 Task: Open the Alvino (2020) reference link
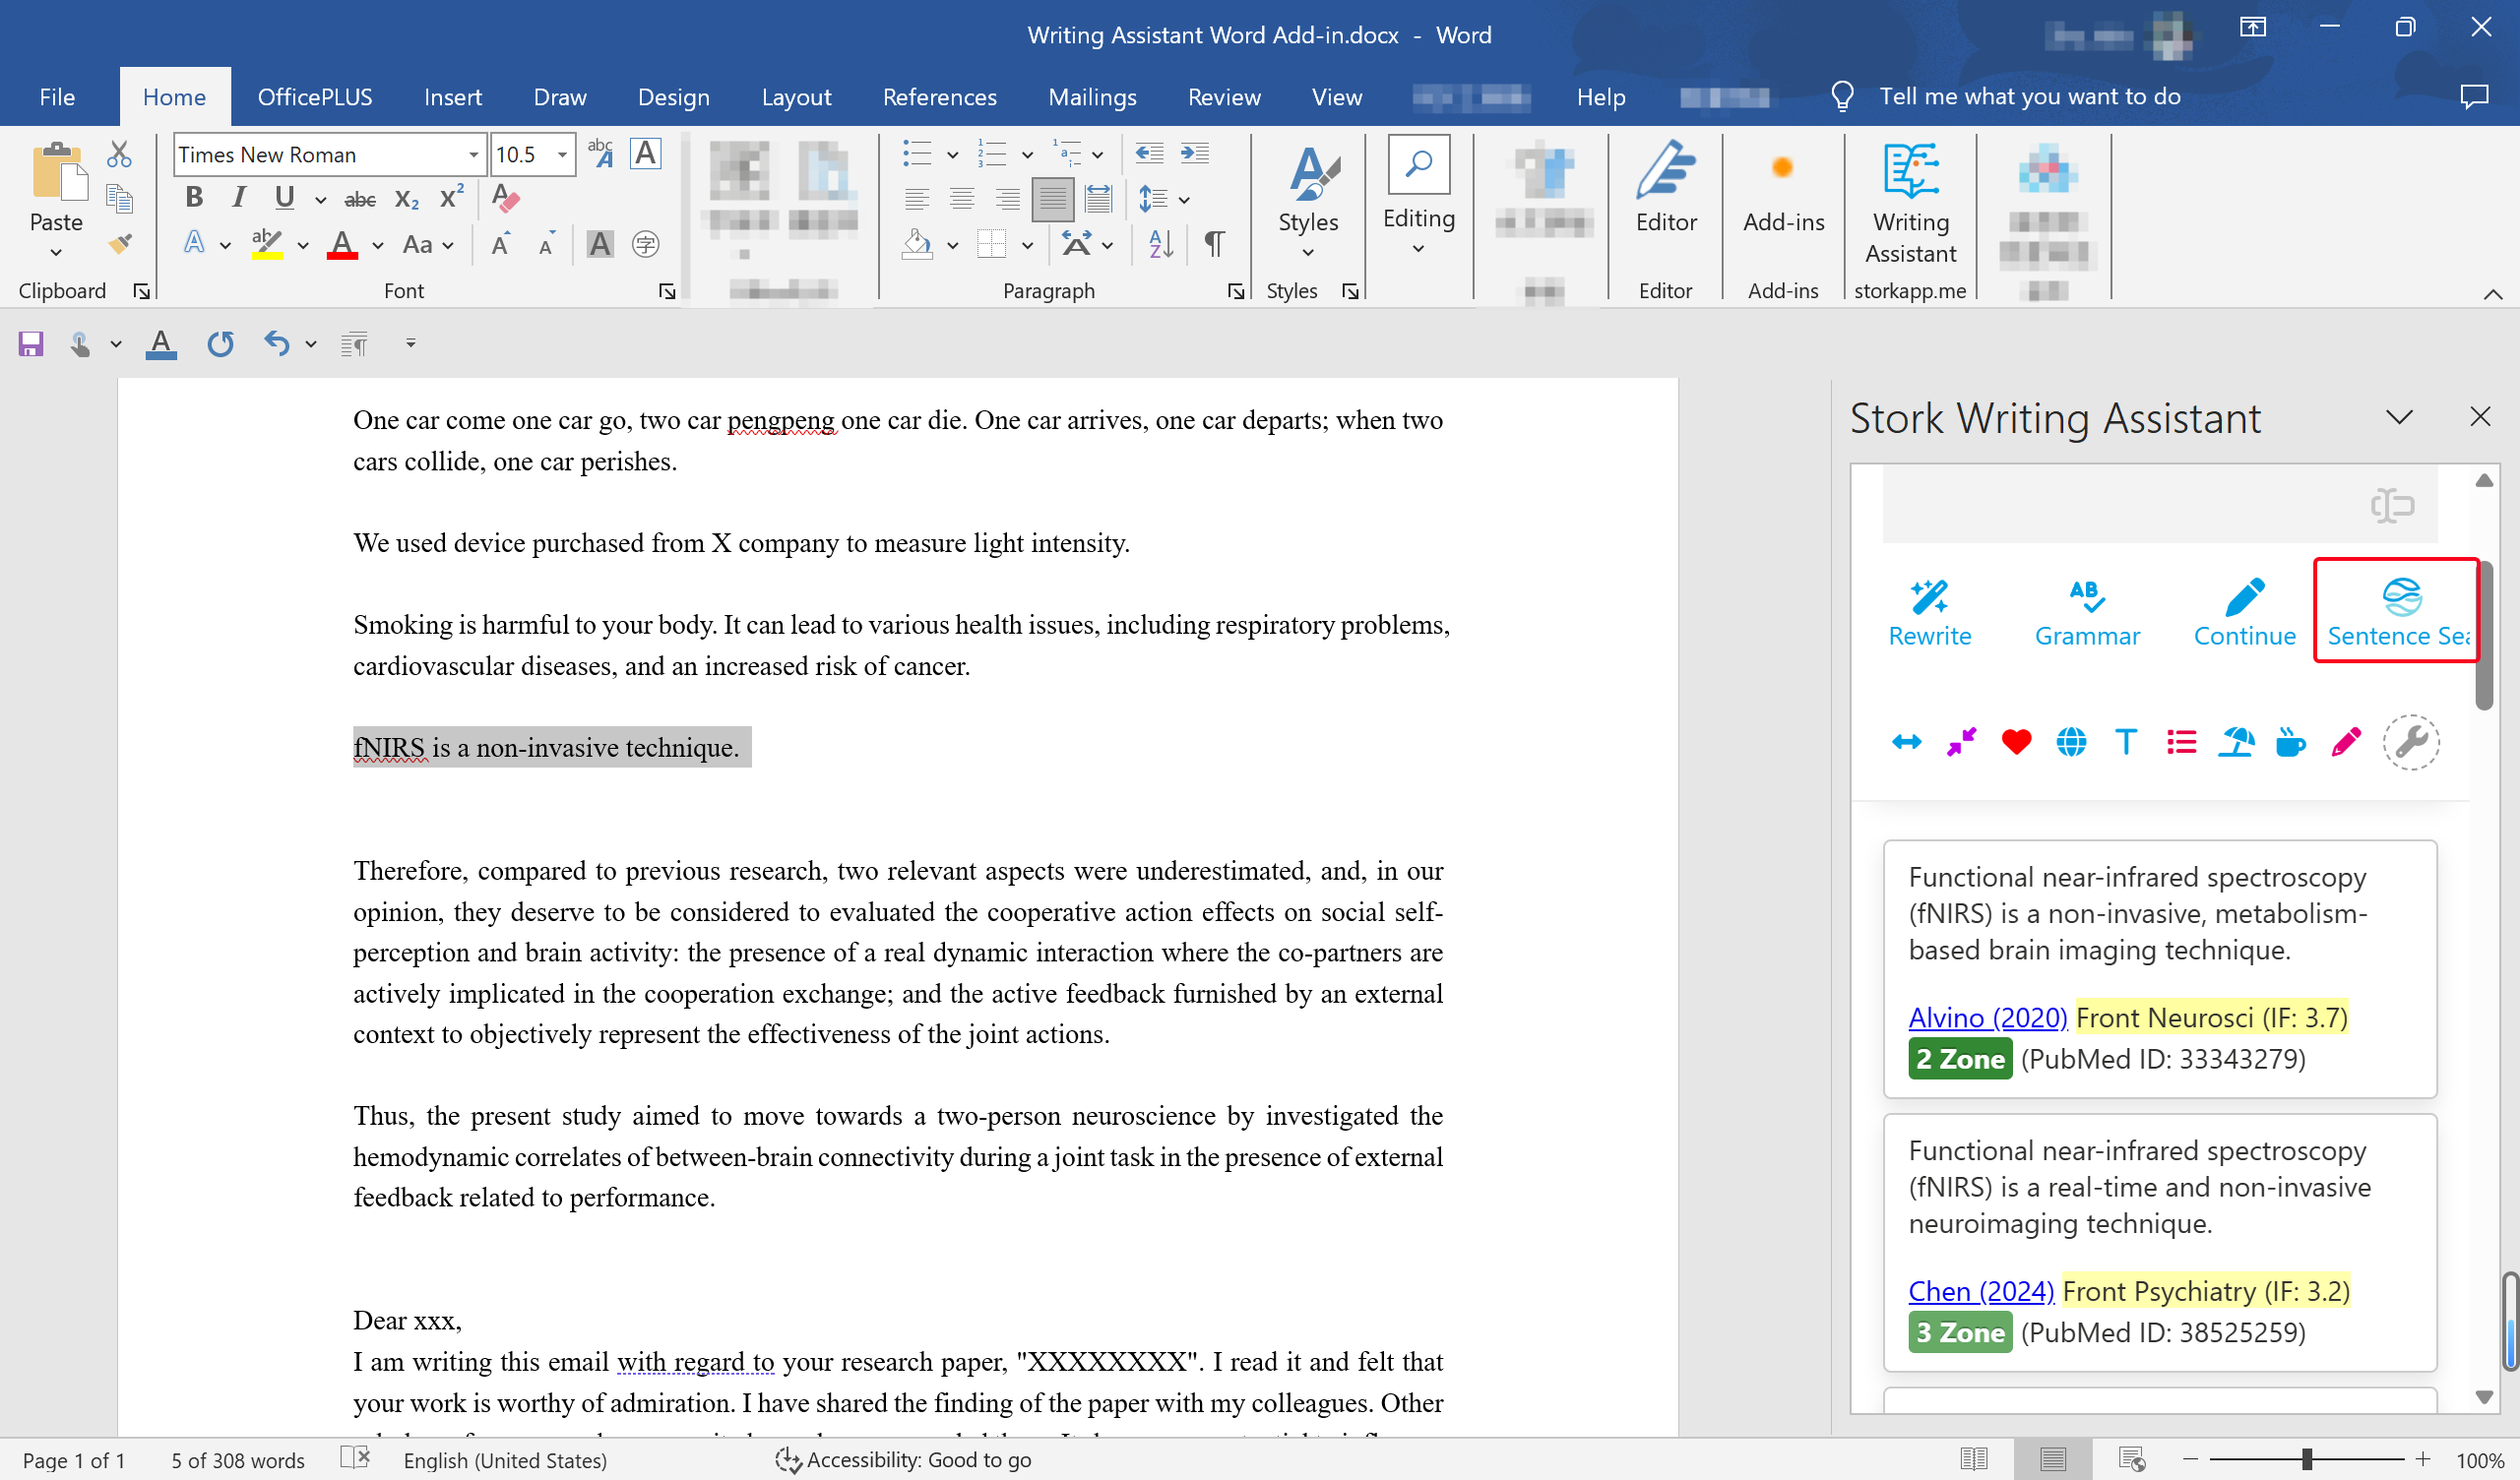click(x=1987, y=1017)
